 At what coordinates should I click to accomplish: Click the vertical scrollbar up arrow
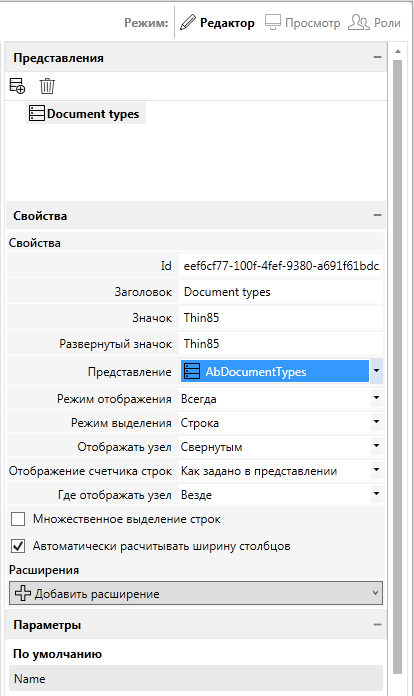tap(398, 51)
